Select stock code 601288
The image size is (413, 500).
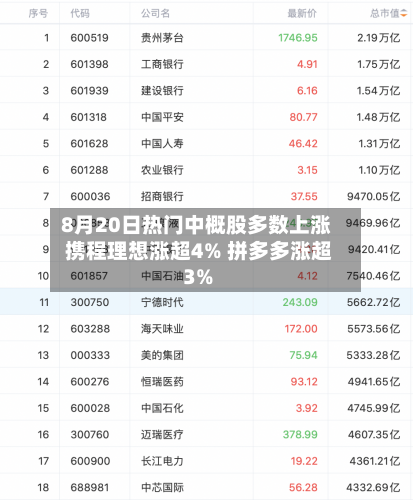89,170
